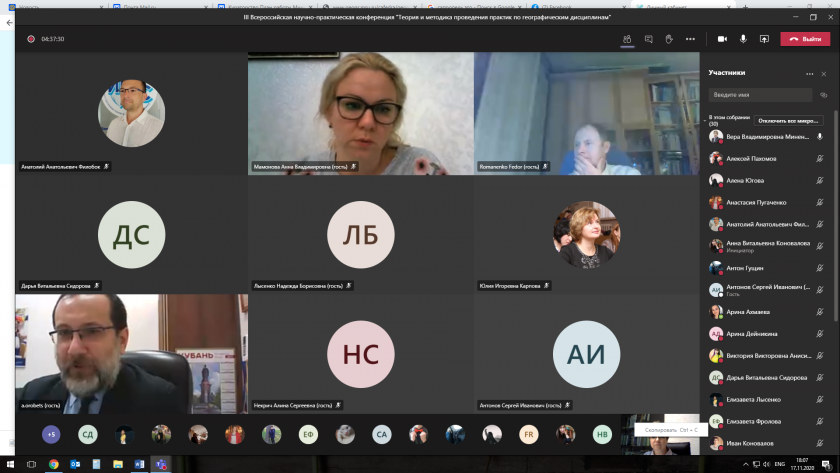Click the show participants icon in toolbar

point(627,39)
